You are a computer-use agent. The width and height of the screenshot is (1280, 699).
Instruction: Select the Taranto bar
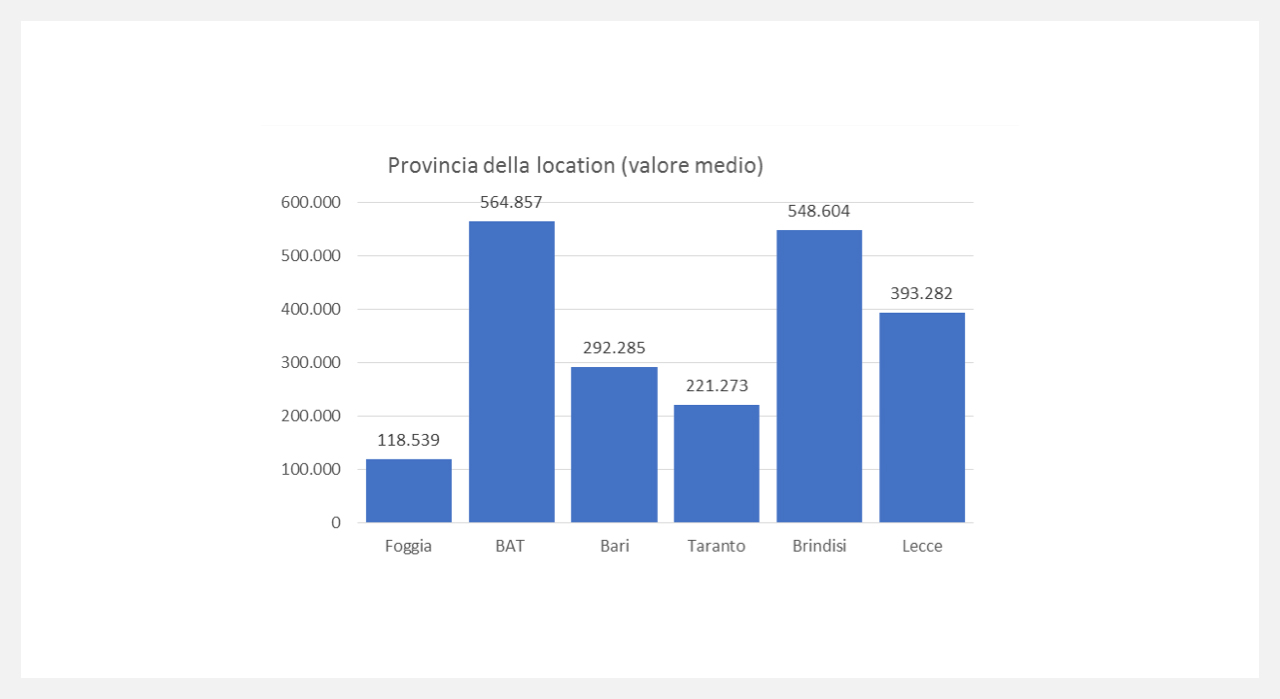pos(717,463)
